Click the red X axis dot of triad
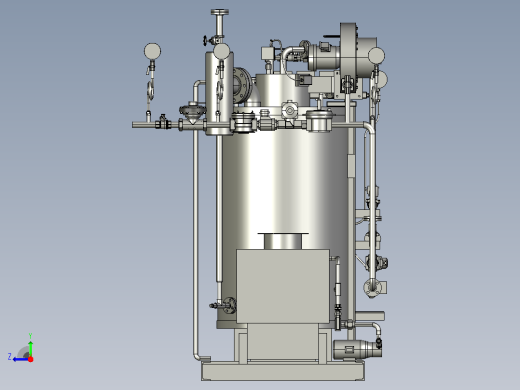 (x=31, y=359)
